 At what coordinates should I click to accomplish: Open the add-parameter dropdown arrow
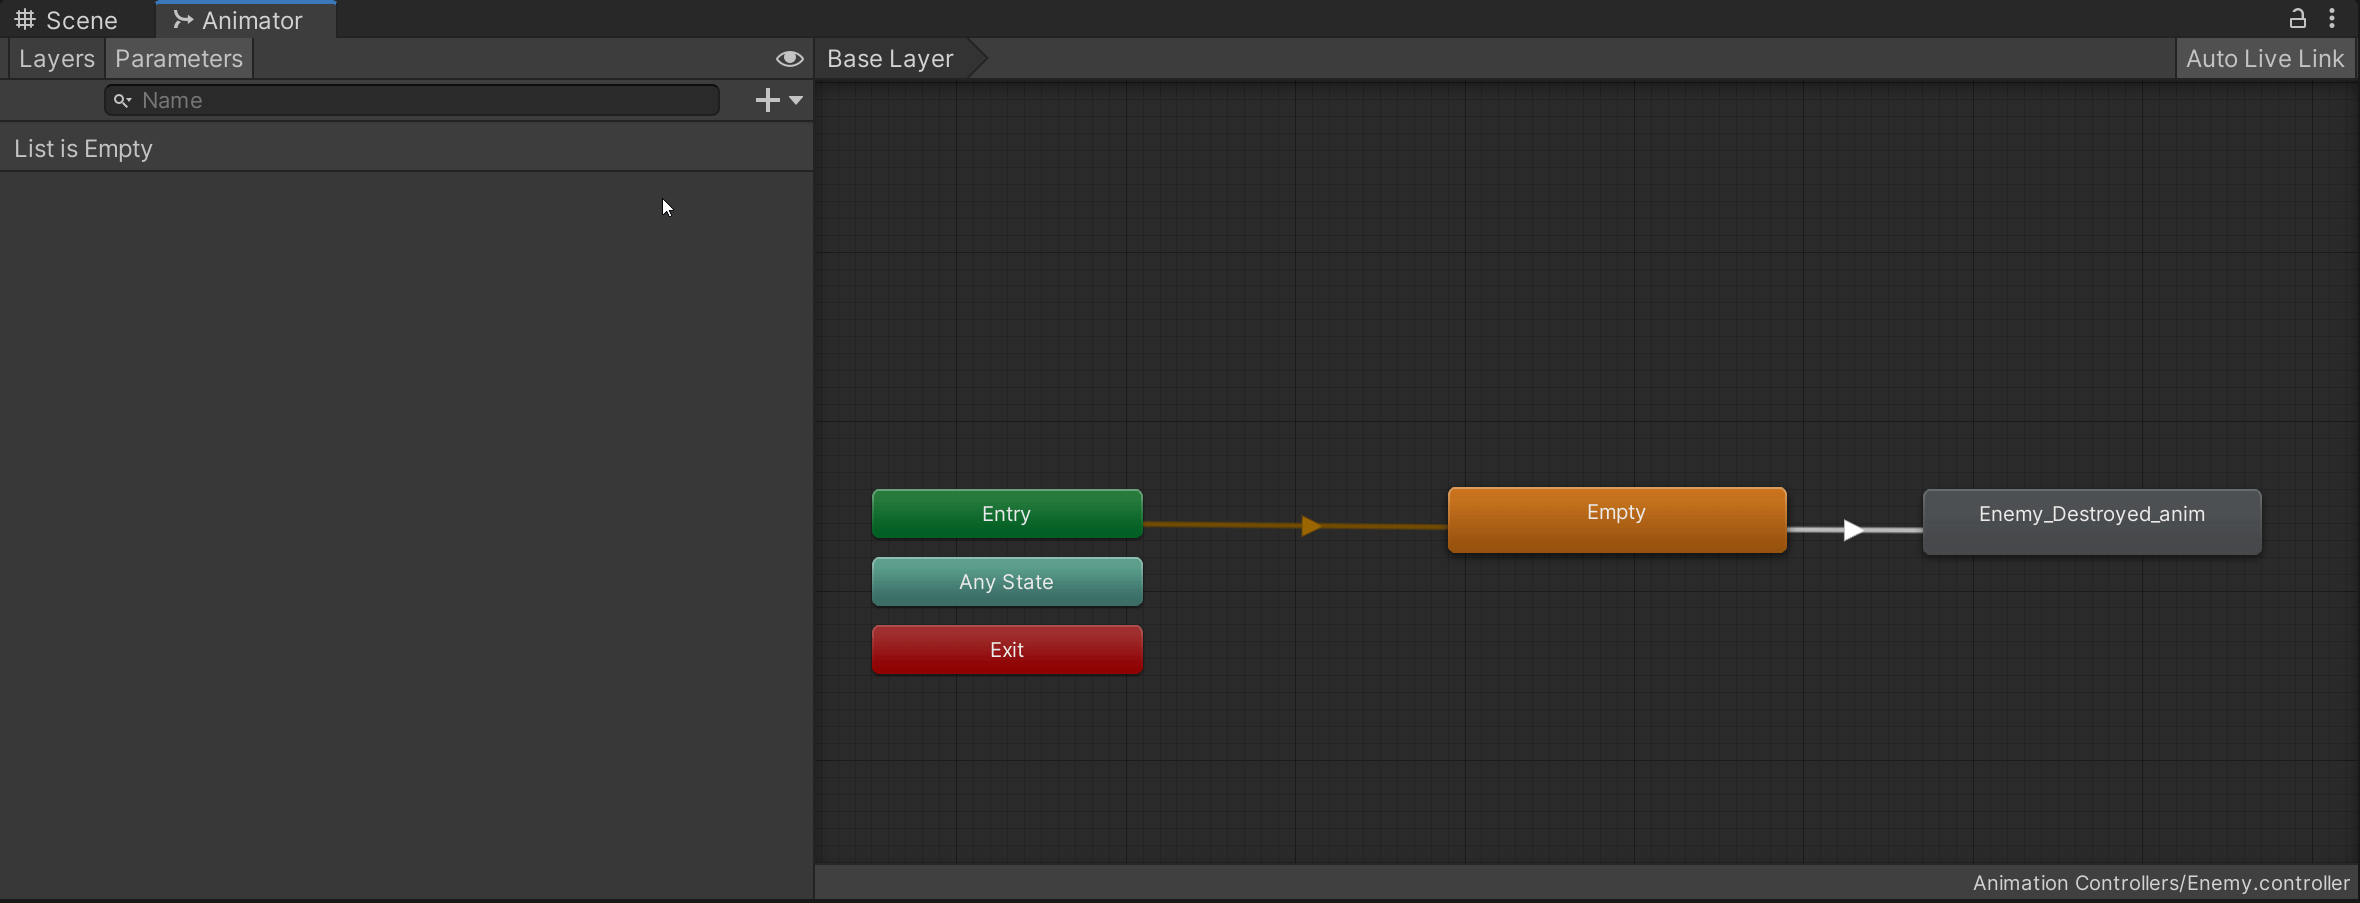click(x=796, y=100)
